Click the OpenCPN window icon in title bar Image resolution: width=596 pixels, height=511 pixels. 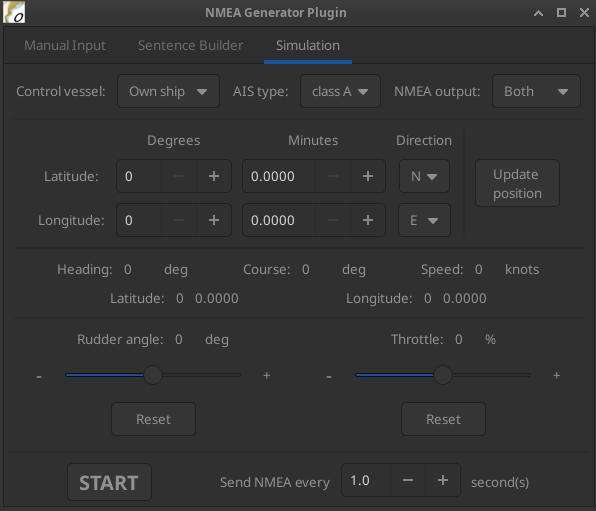point(14,12)
